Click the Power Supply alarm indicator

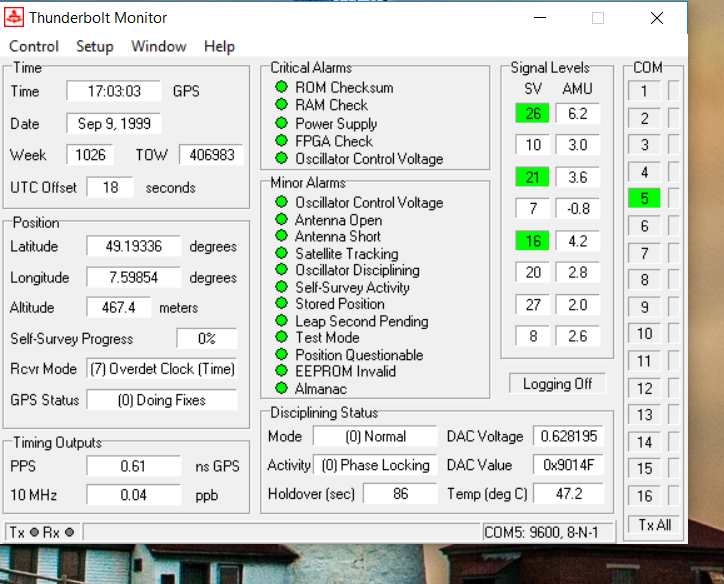coord(281,123)
